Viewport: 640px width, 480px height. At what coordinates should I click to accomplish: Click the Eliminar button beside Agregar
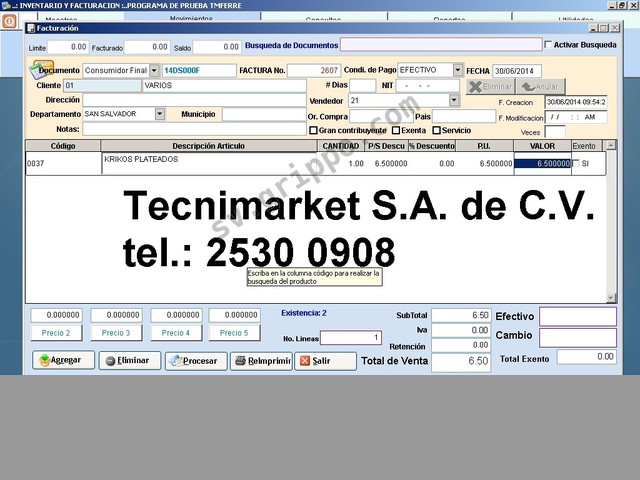[130, 361]
